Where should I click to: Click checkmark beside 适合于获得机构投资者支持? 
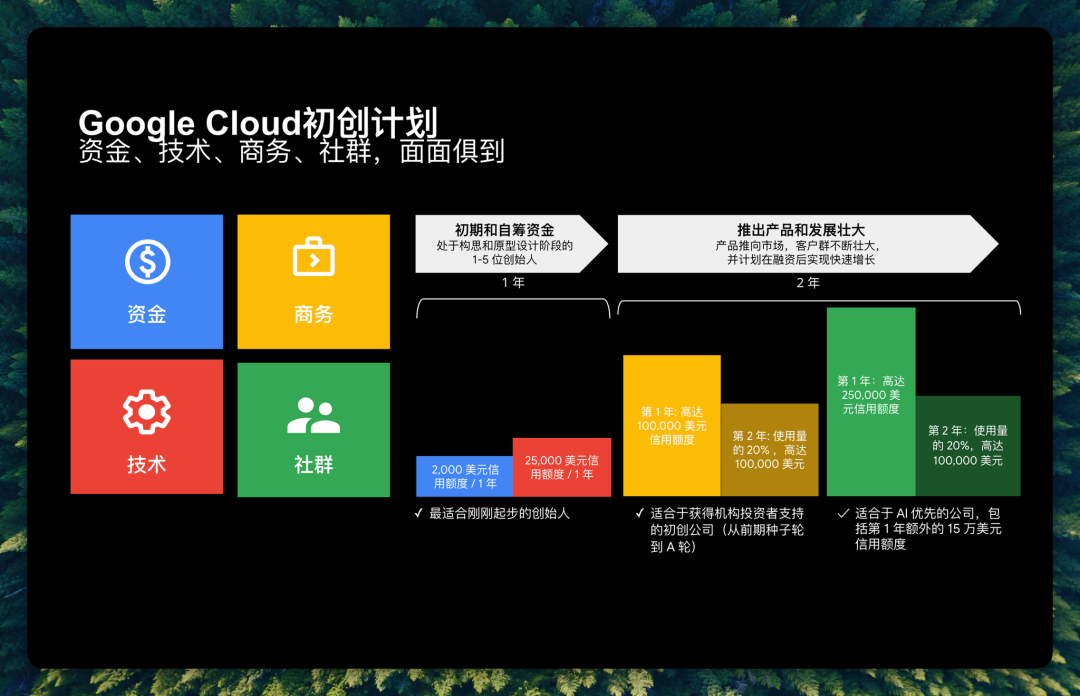(x=639, y=513)
